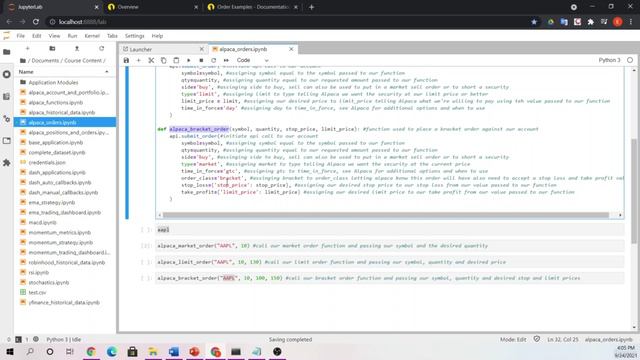The width and height of the screenshot is (640, 360).
Task: Click the Documents breadcrumb link
Action: click(x=45, y=60)
